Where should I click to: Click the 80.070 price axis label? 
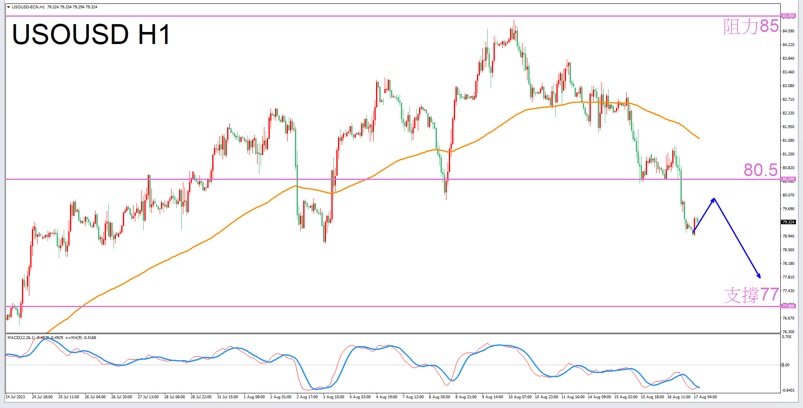(x=789, y=195)
